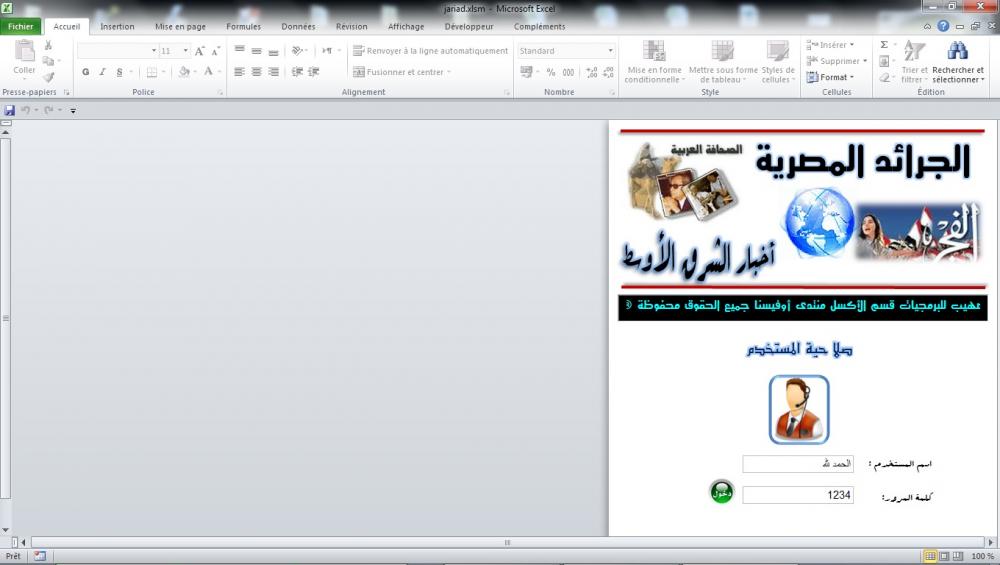The width and height of the screenshot is (1000, 565).
Task: Toggle underline S formatting
Action: [119, 72]
